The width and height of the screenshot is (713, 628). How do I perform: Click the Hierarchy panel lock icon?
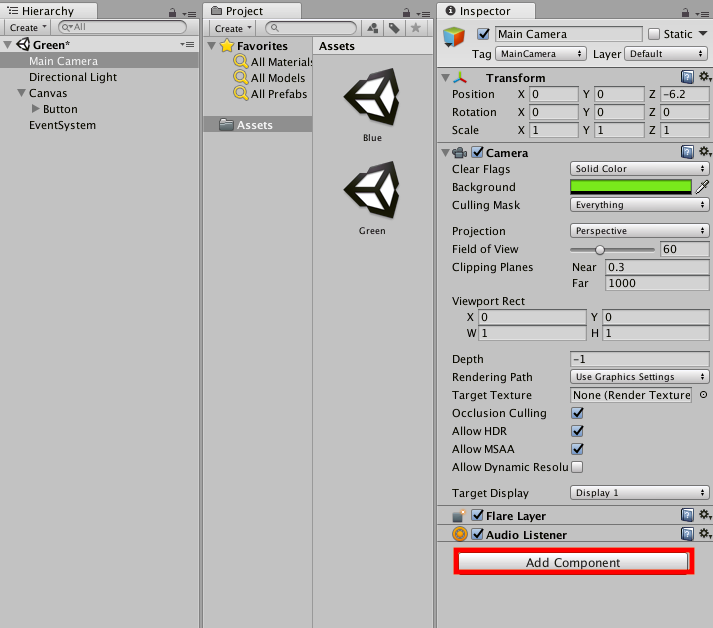point(172,13)
